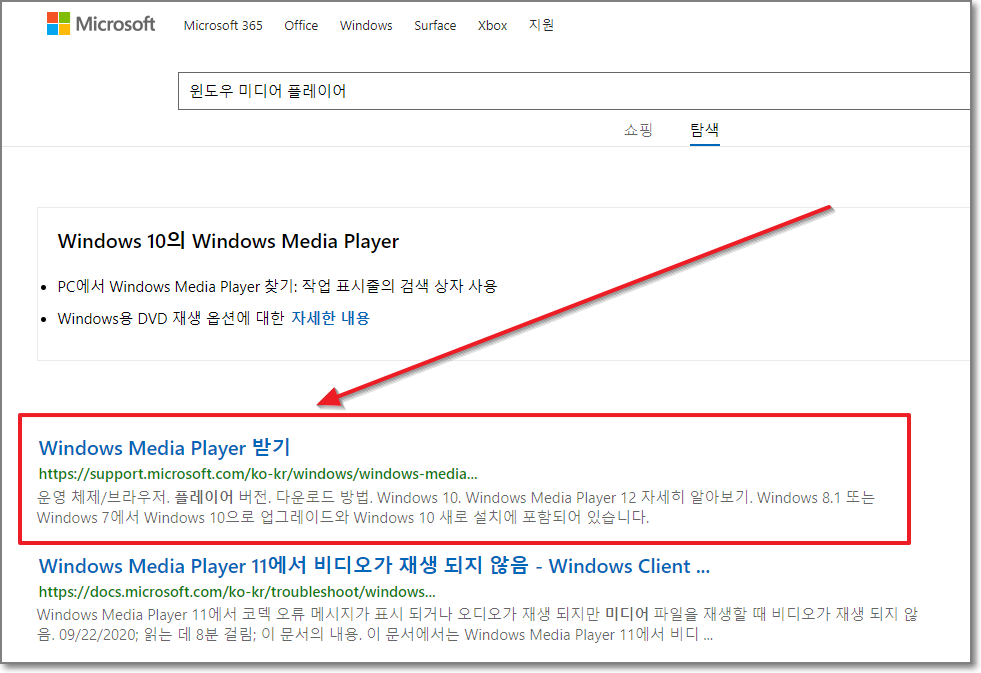The height and width of the screenshot is (673, 981).
Task: Open the 자세한 내용 link
Action: pos(330,318)
